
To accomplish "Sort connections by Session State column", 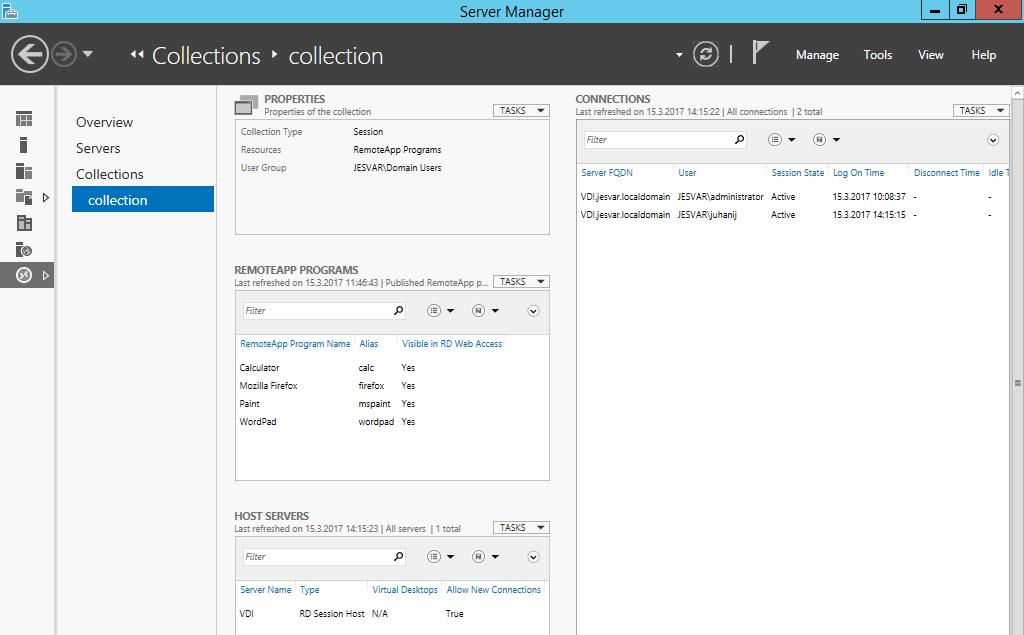I will 797,172.
